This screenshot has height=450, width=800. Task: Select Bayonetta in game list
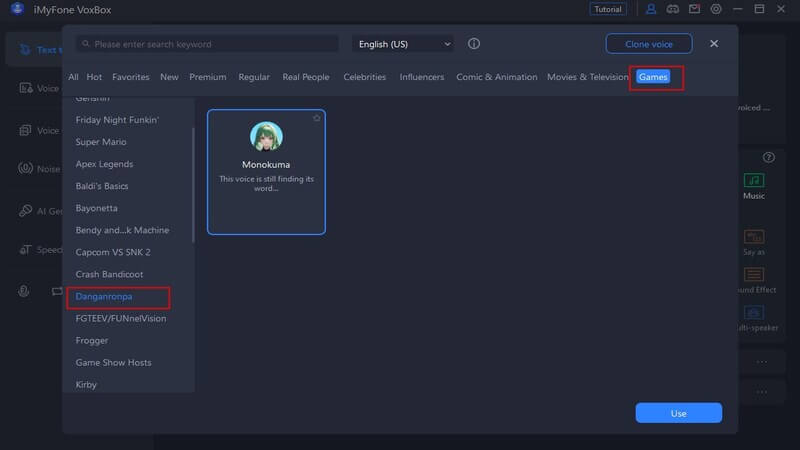click(96, 208)
